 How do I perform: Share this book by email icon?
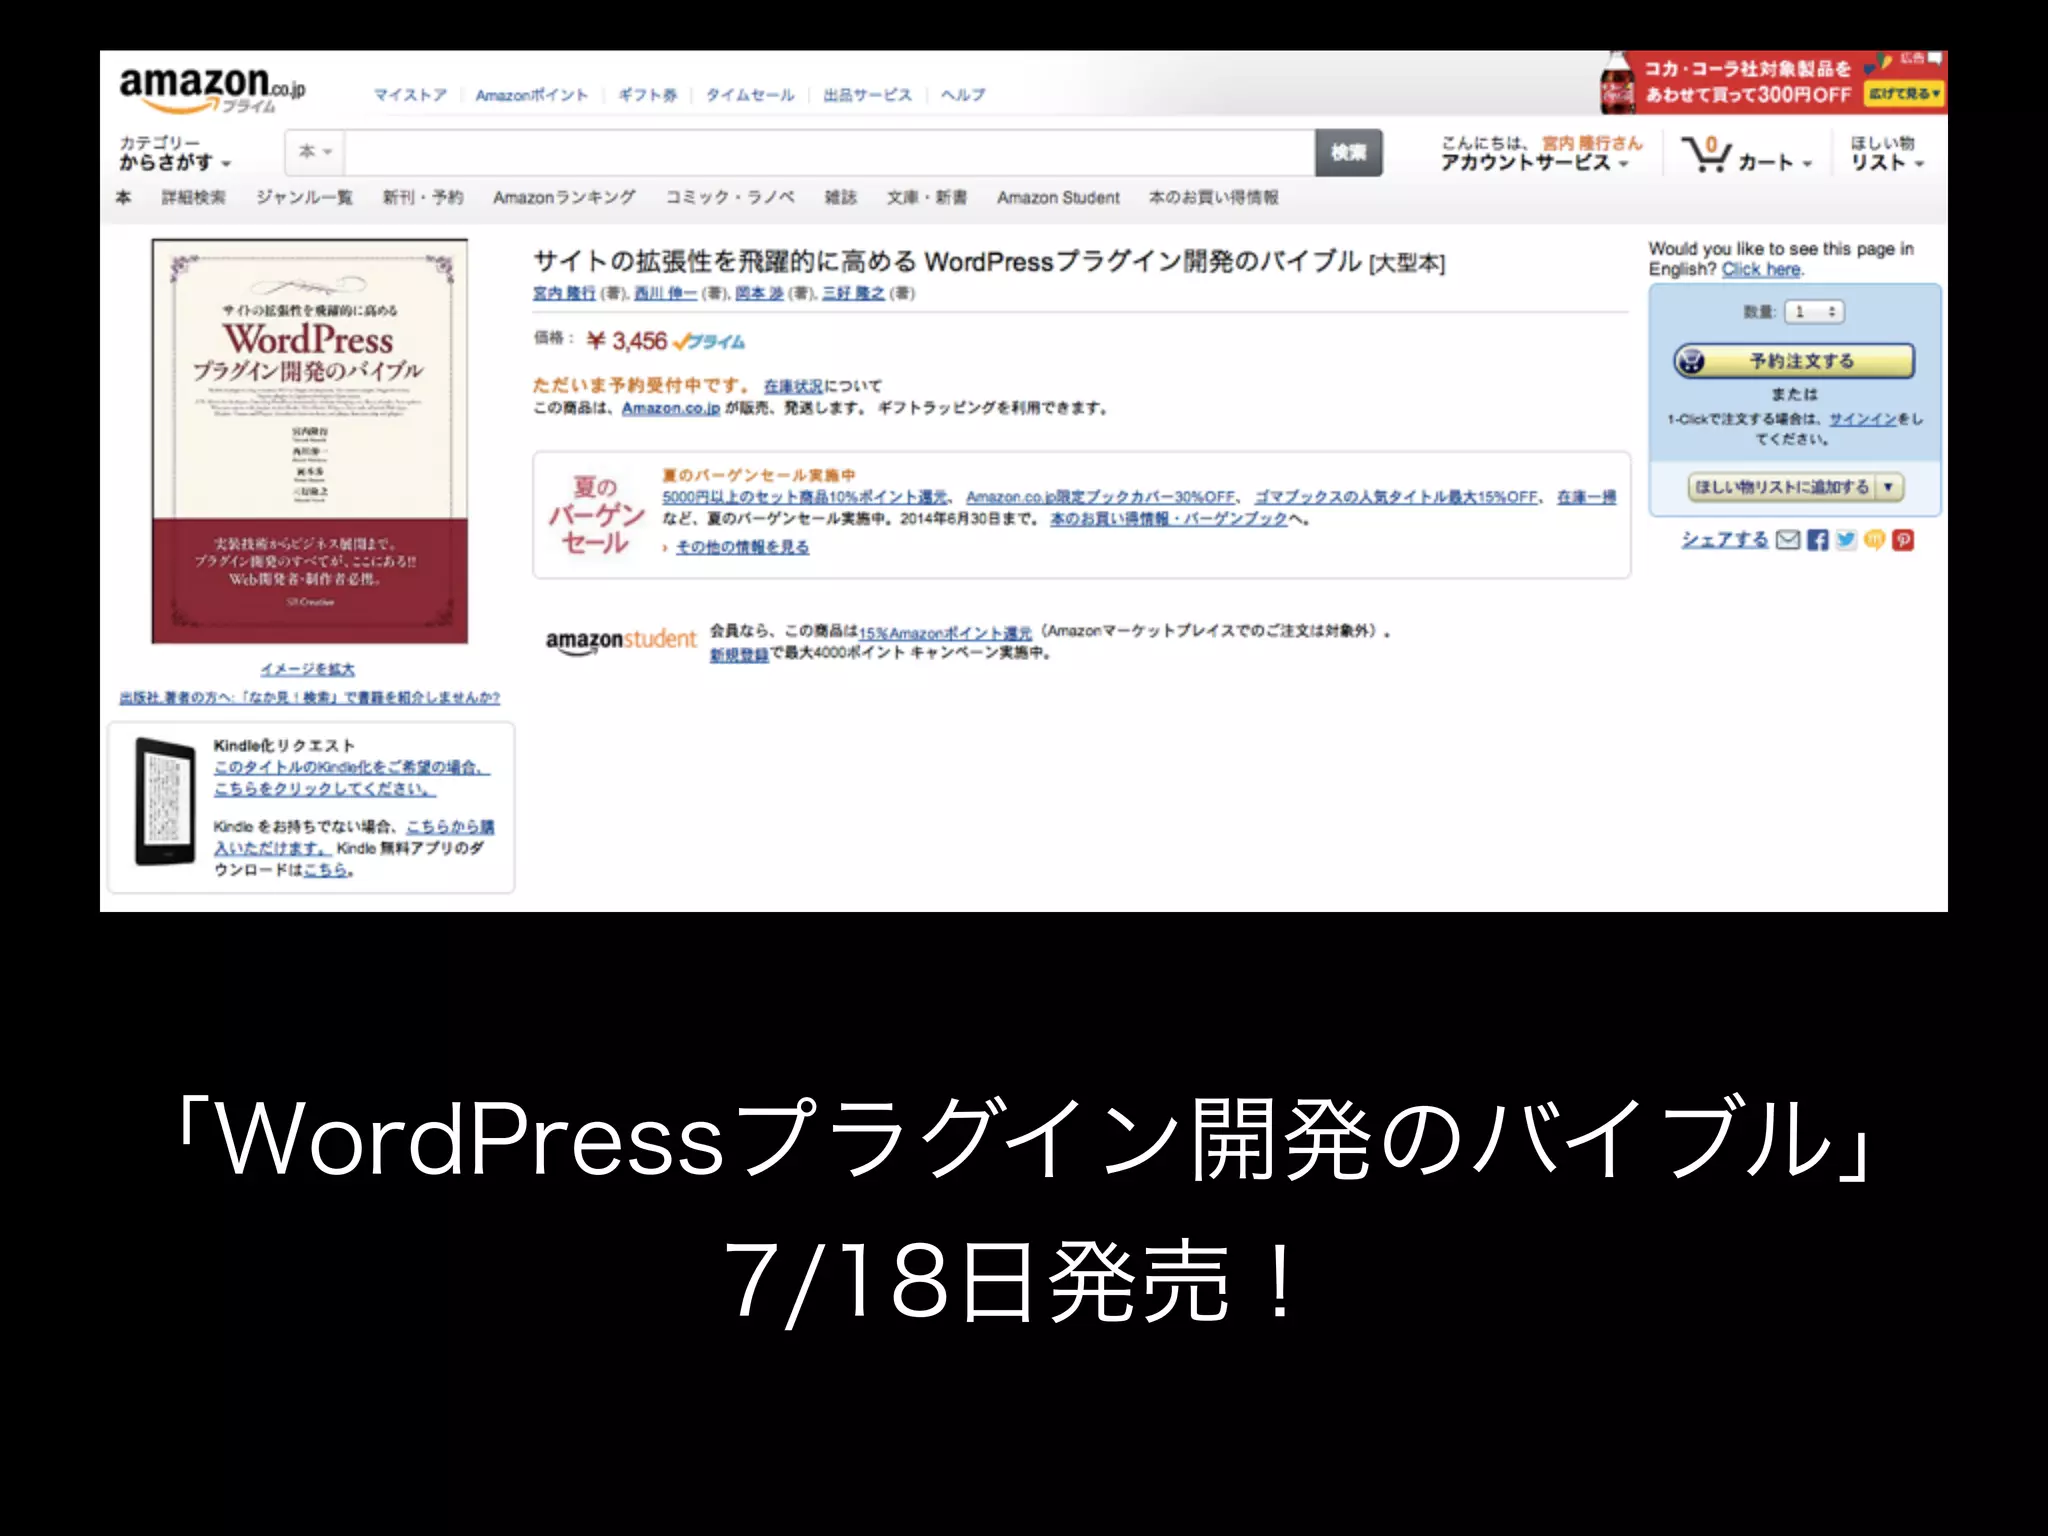click(1788, 540)
